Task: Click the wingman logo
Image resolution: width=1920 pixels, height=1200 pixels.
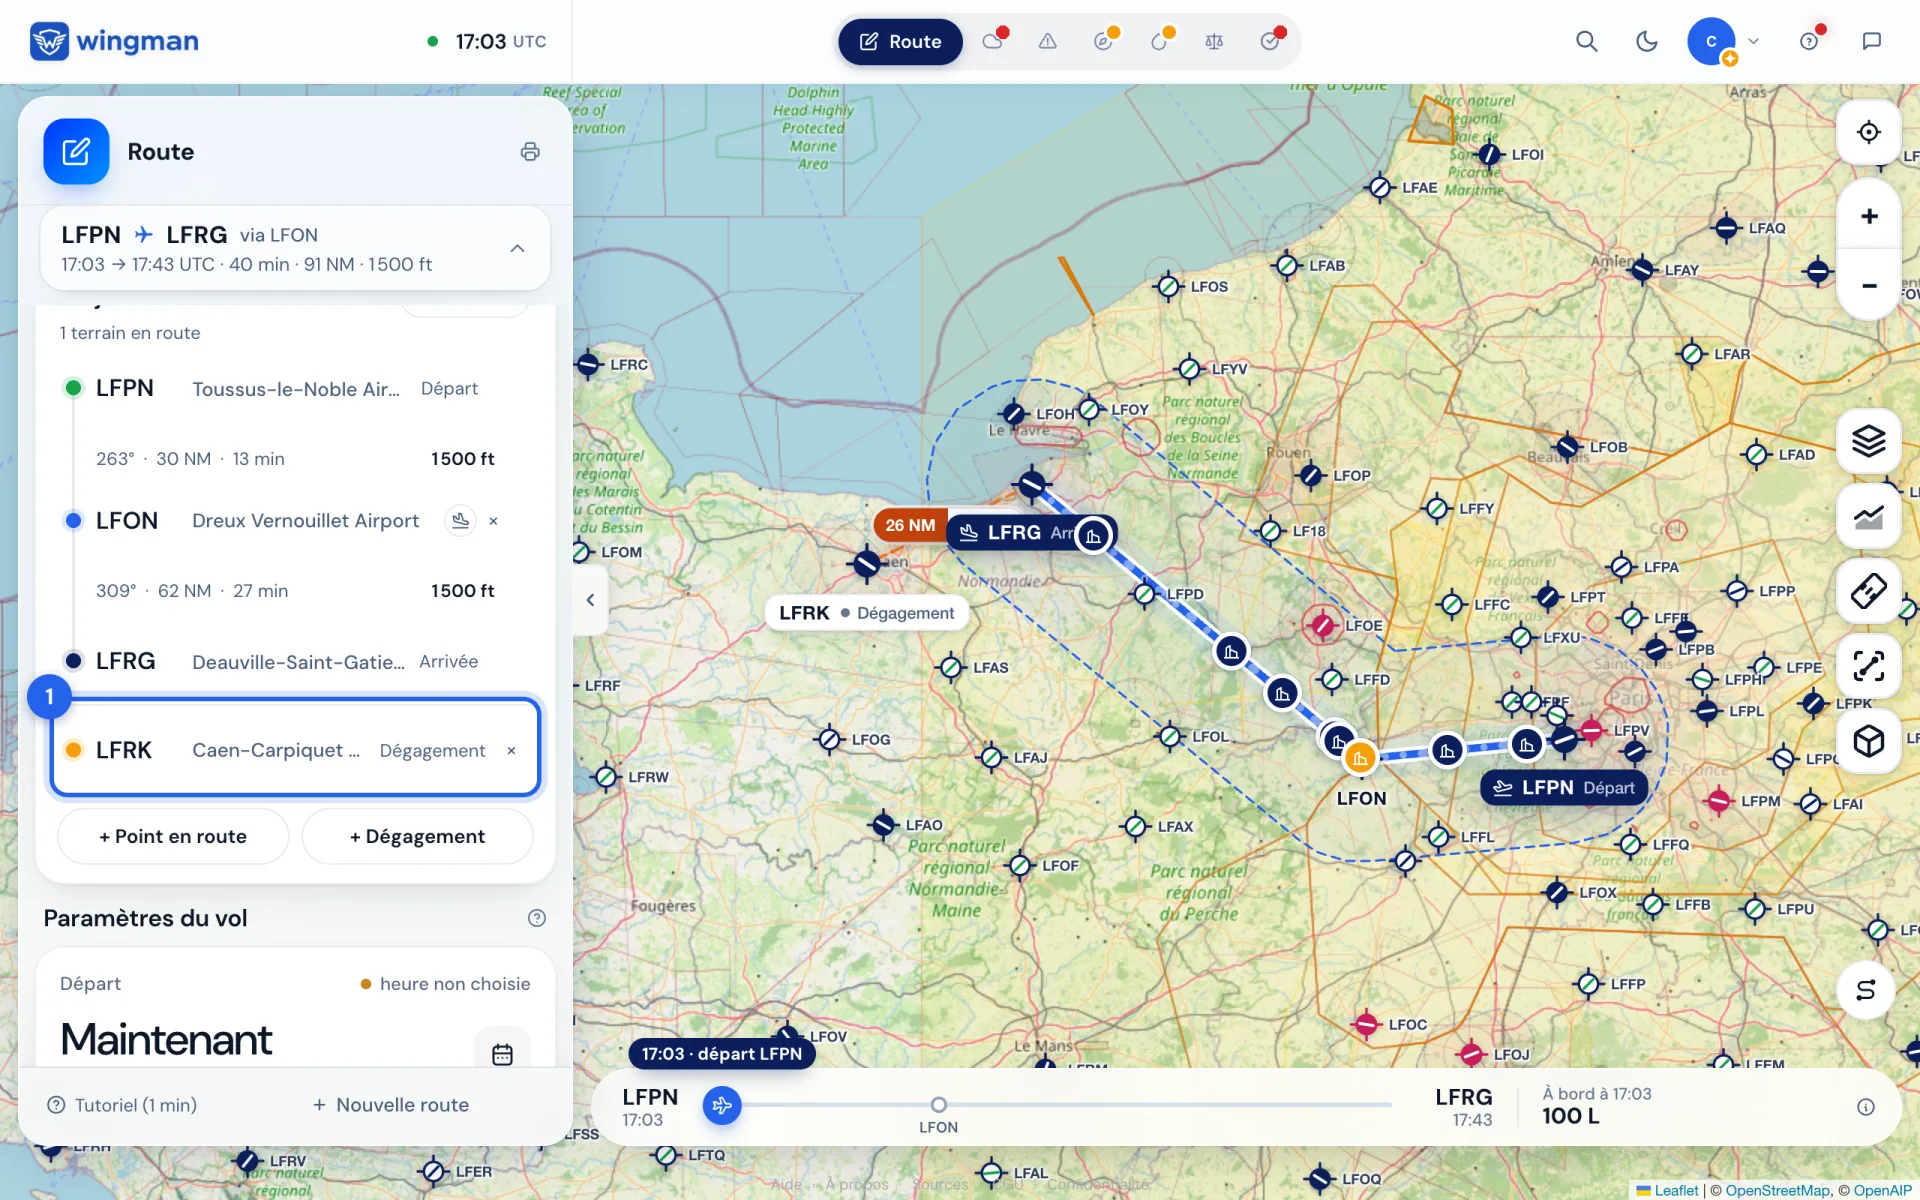Action: click(114, 41)
